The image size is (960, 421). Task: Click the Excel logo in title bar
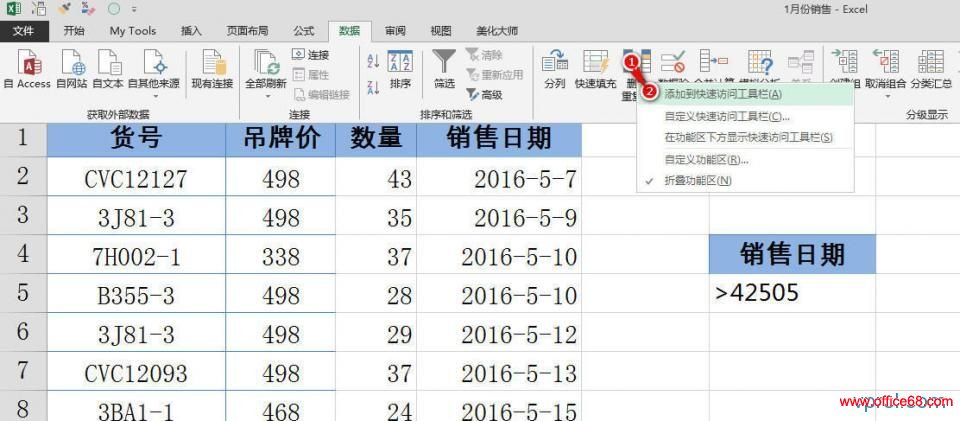13,9
